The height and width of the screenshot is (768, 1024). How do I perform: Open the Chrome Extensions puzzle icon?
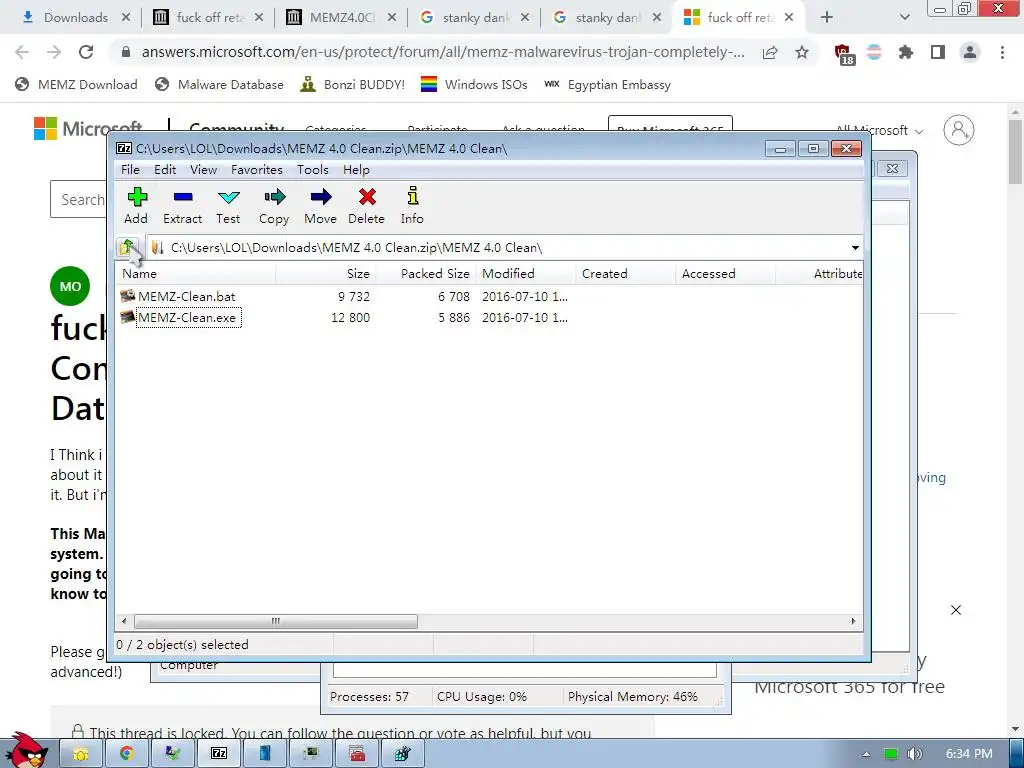tap(905, 52)
